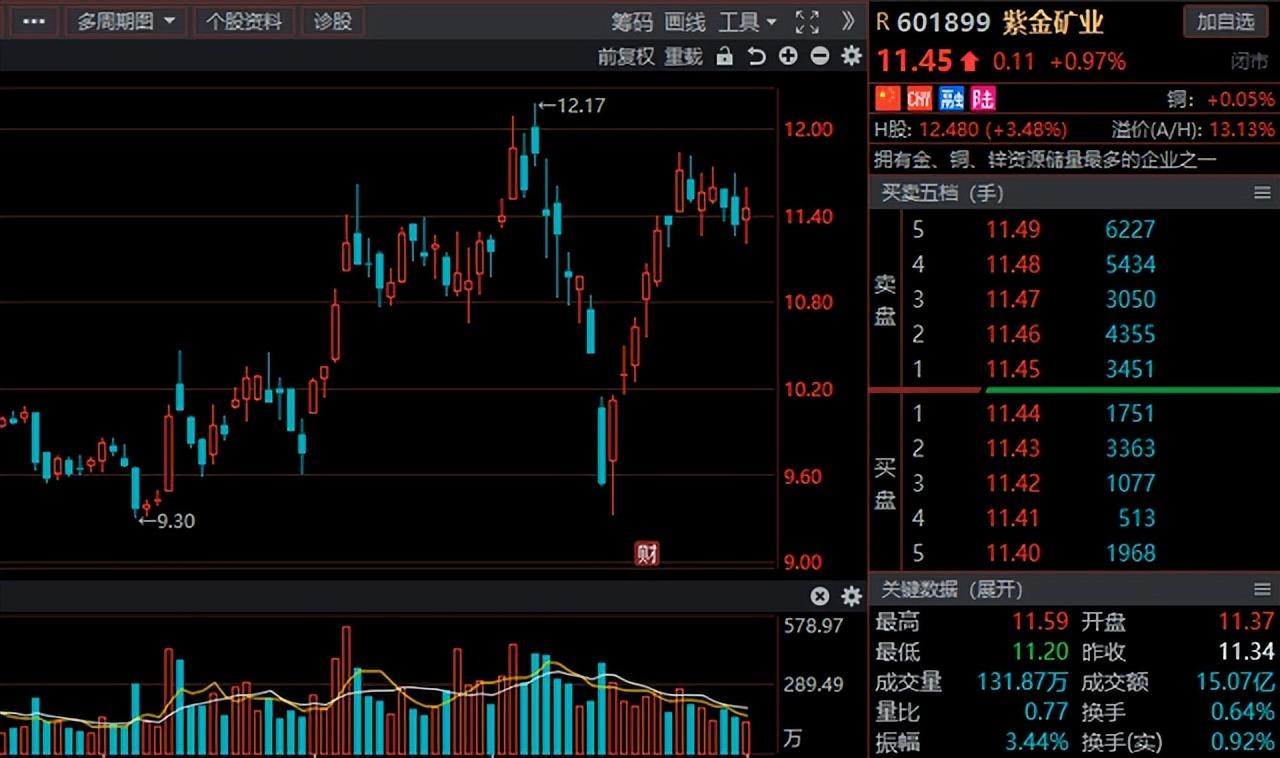Click the 铜 +0.05% commodity link
Viewport: 1280px width, 758px height.
[x=1221, y=99]
